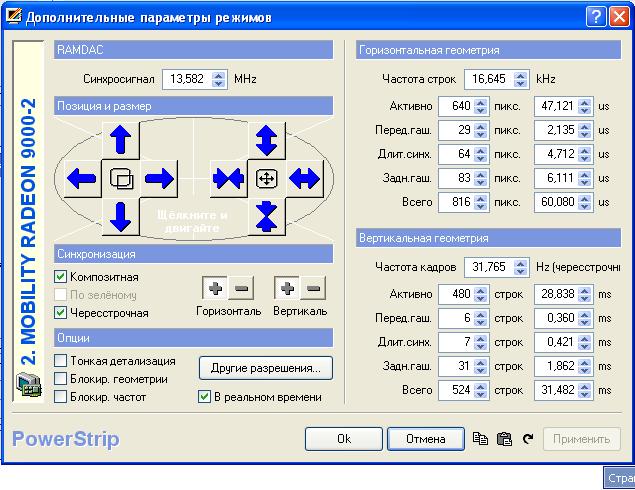Click the move screen left arrow
Viewport: 635px width, 490px height.
[x=79, y=179]
